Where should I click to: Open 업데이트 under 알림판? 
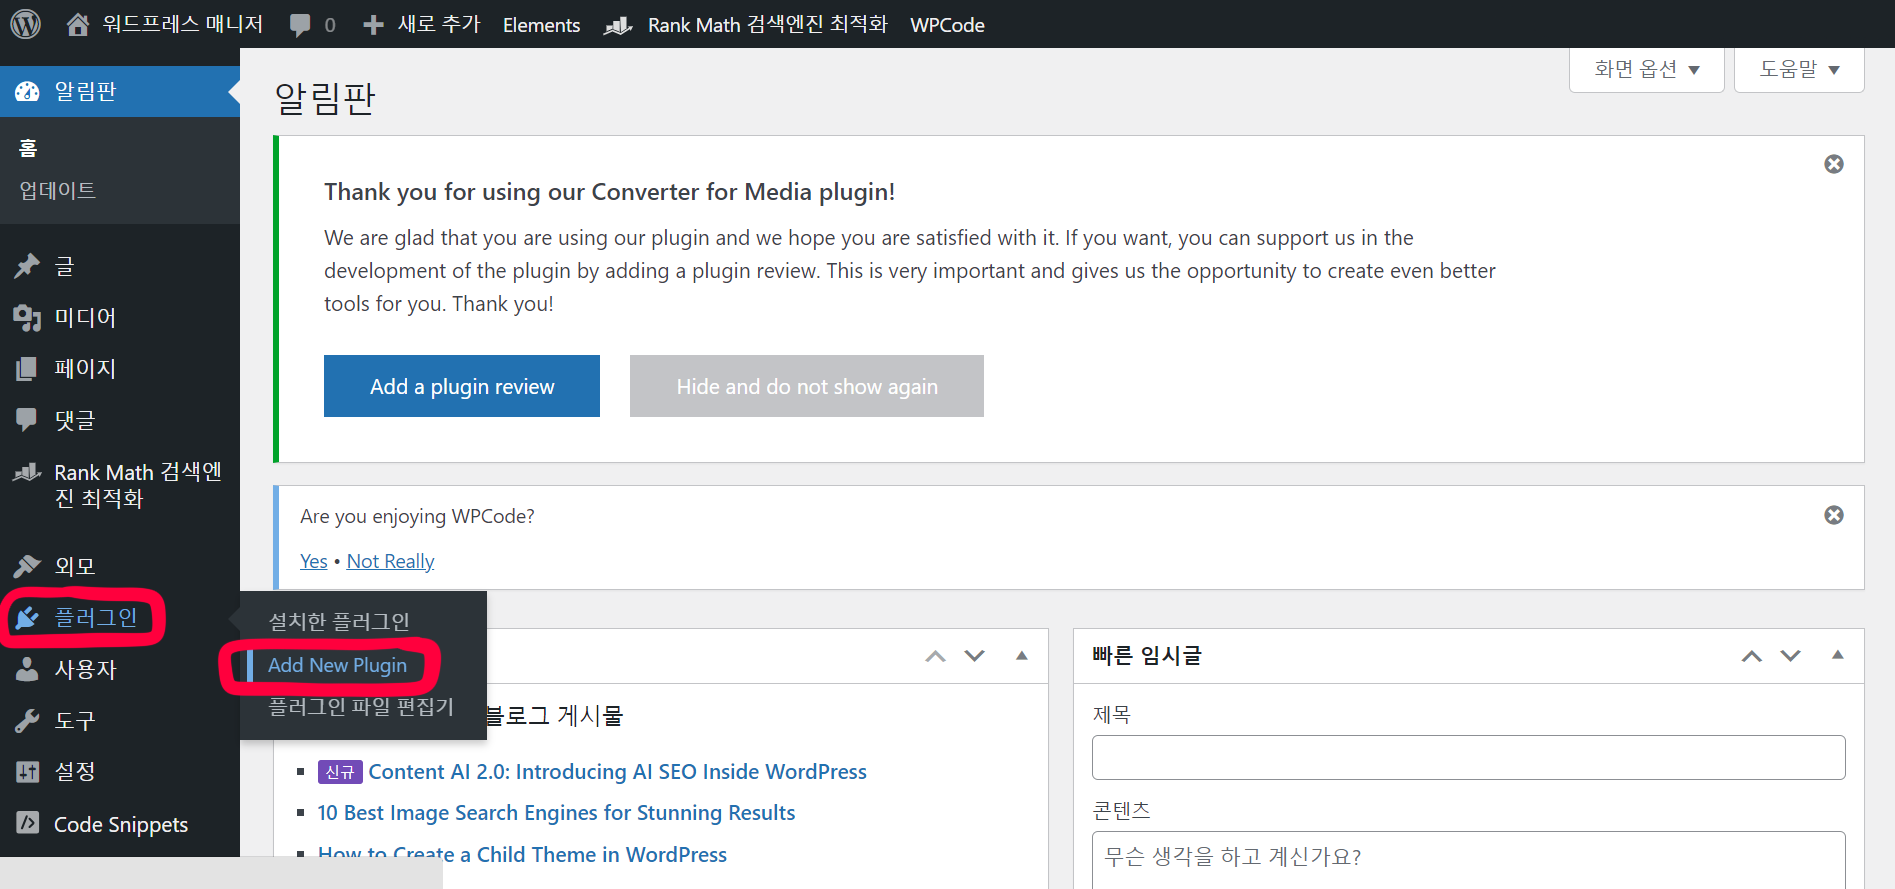point(58,190)
